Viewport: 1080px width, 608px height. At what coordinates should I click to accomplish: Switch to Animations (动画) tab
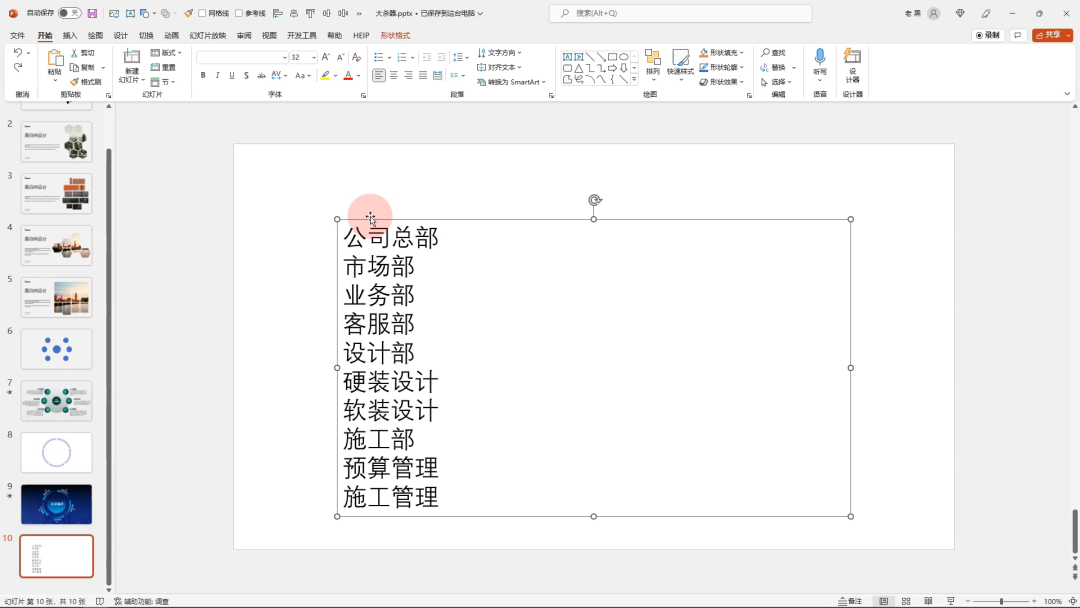(172, 35)
